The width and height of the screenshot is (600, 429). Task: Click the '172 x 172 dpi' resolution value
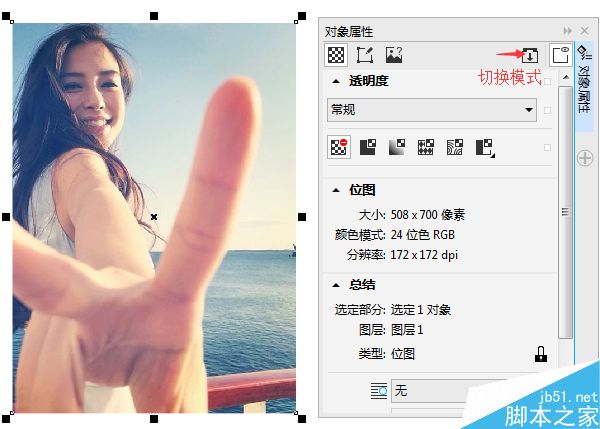click(x=424, y=254)
